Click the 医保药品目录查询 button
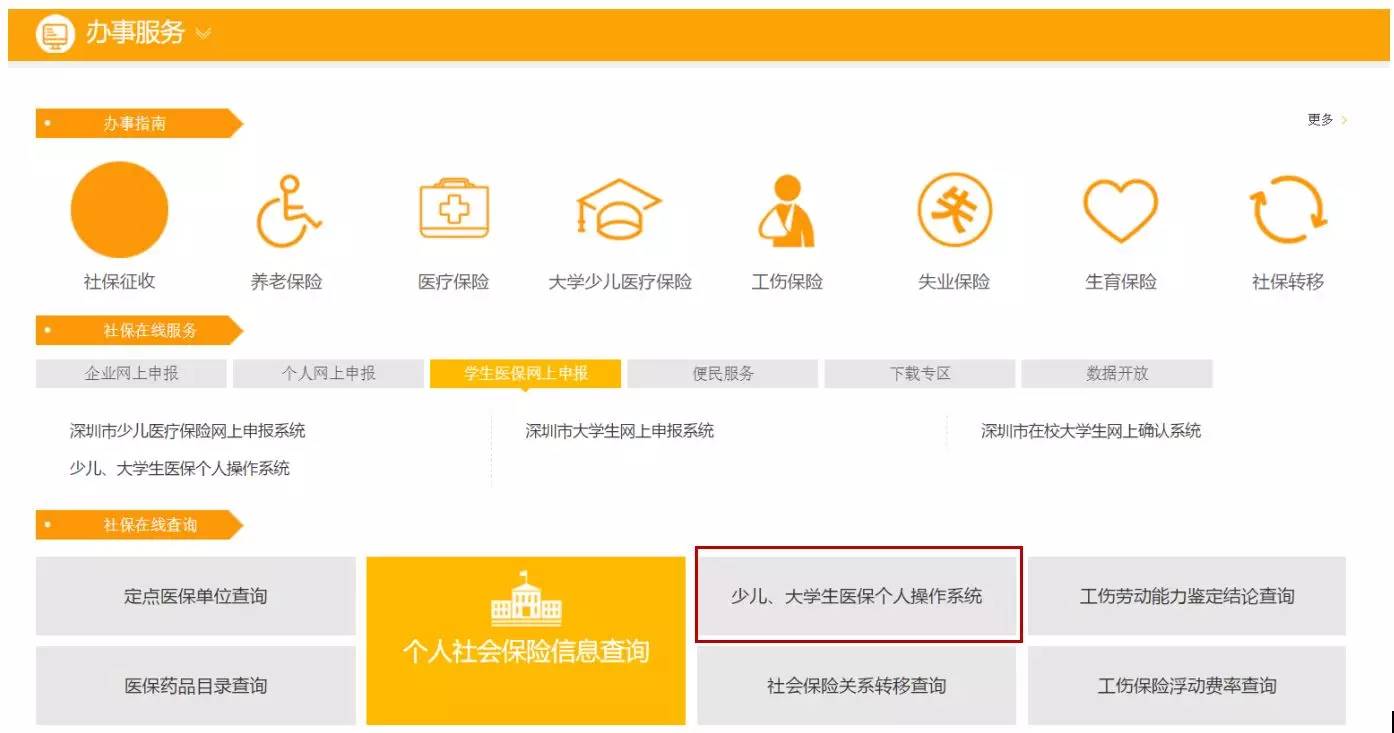 click(196, 686)
